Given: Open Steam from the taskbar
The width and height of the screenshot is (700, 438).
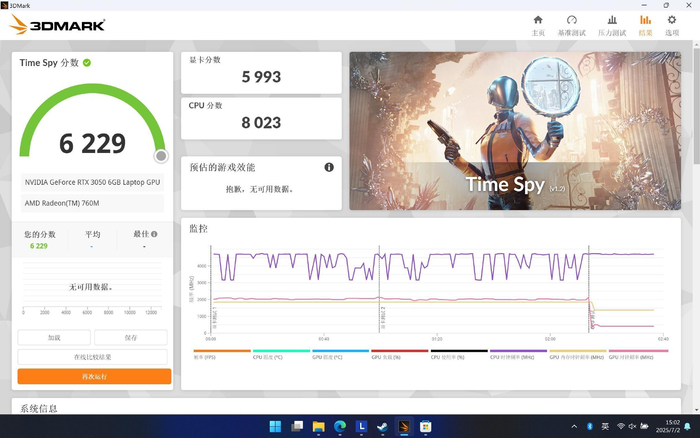Looking at the screenshot, I should tap(383, 426).
